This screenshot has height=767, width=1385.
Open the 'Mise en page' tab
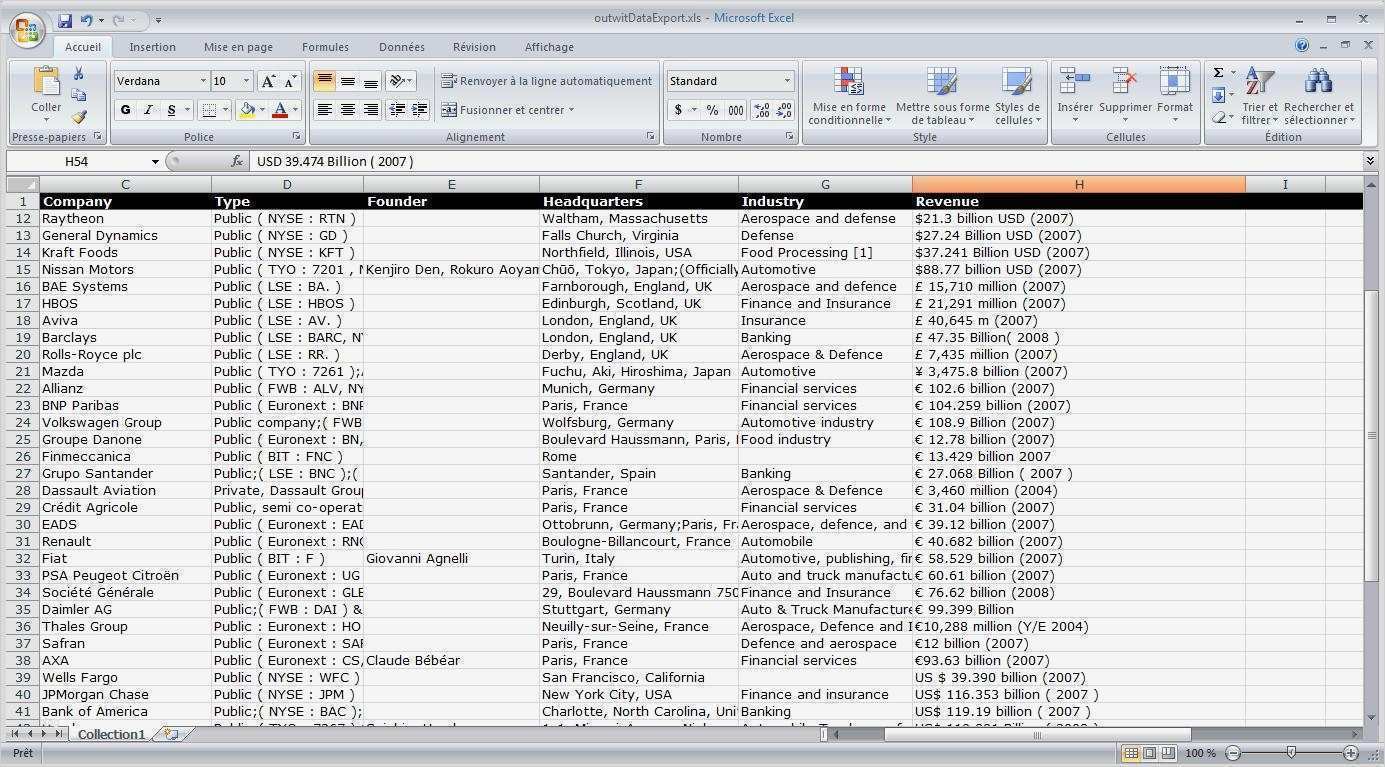238,47
